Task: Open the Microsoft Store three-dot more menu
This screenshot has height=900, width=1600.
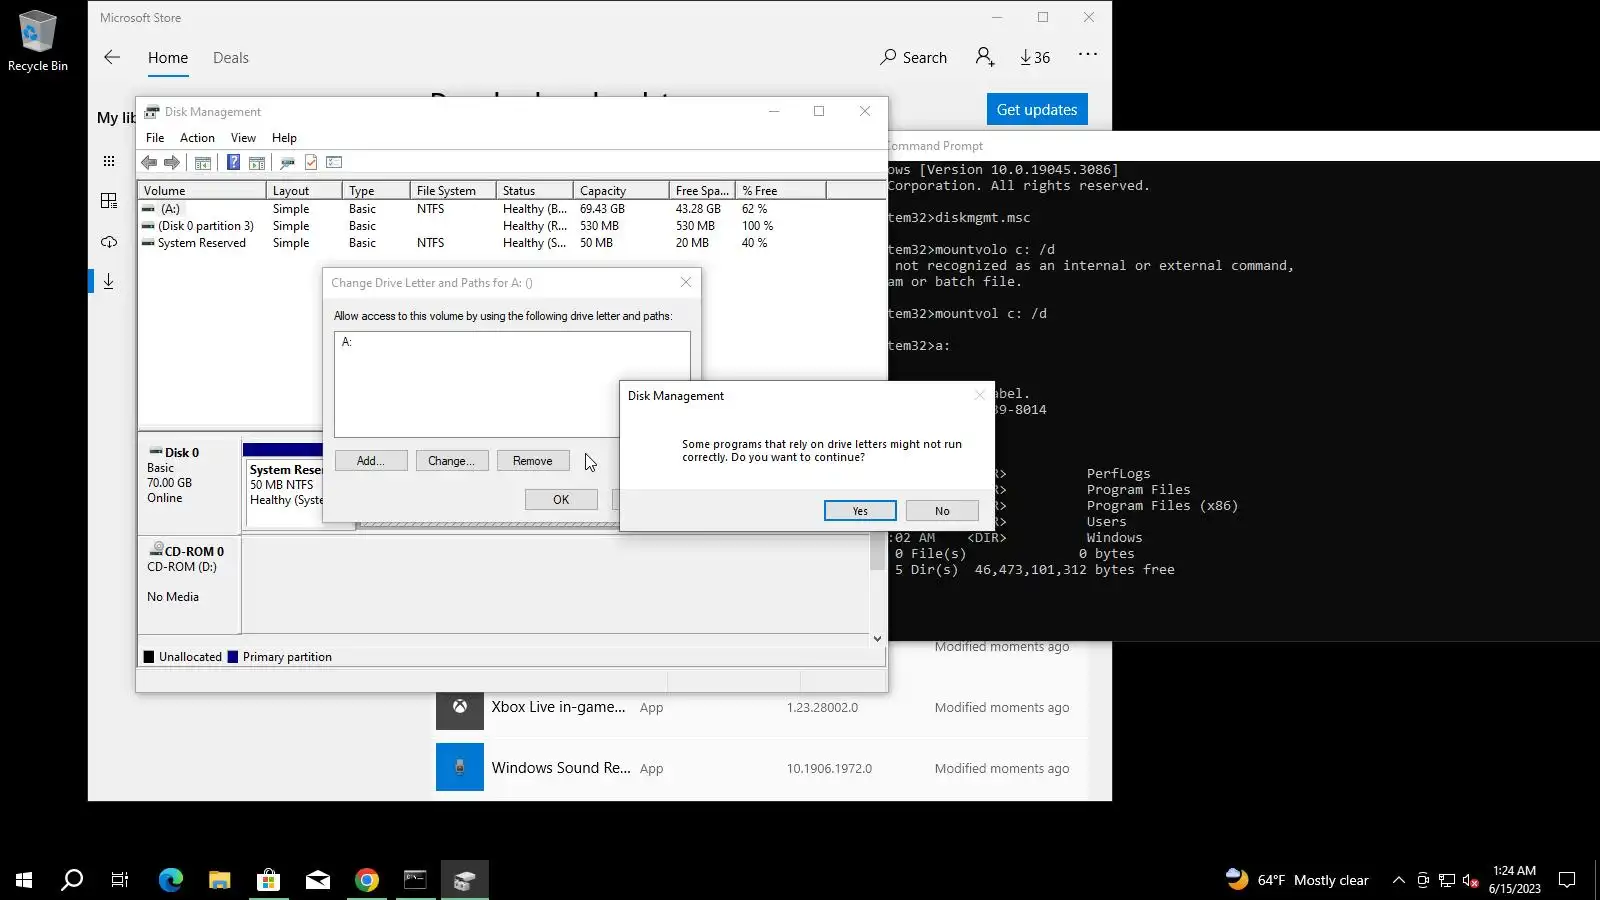Action: click(1088, 55)
